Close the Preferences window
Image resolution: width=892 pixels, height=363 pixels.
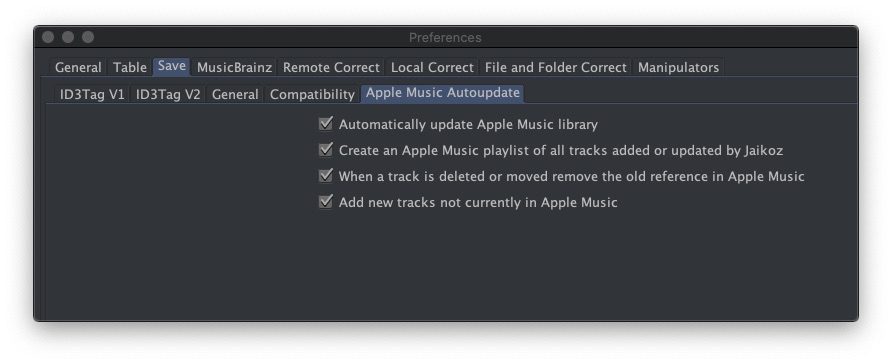pos(48,37)
